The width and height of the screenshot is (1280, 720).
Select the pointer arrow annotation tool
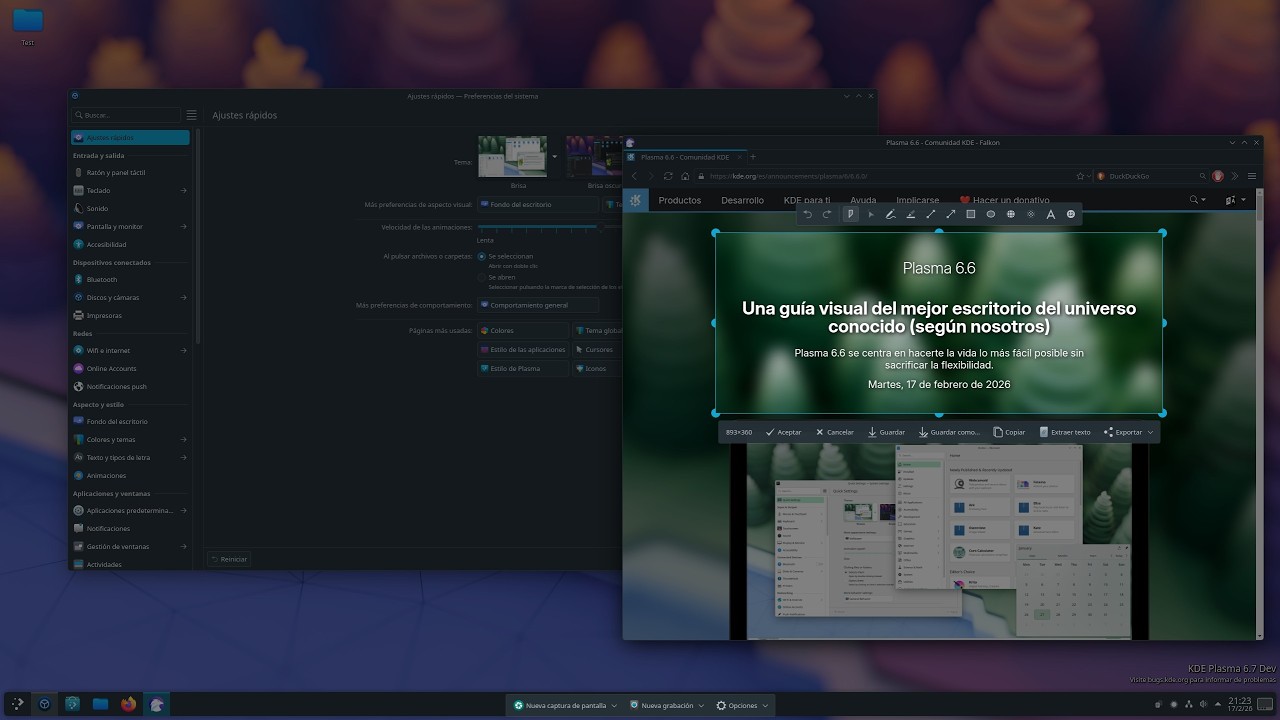[x=870, y=214]
